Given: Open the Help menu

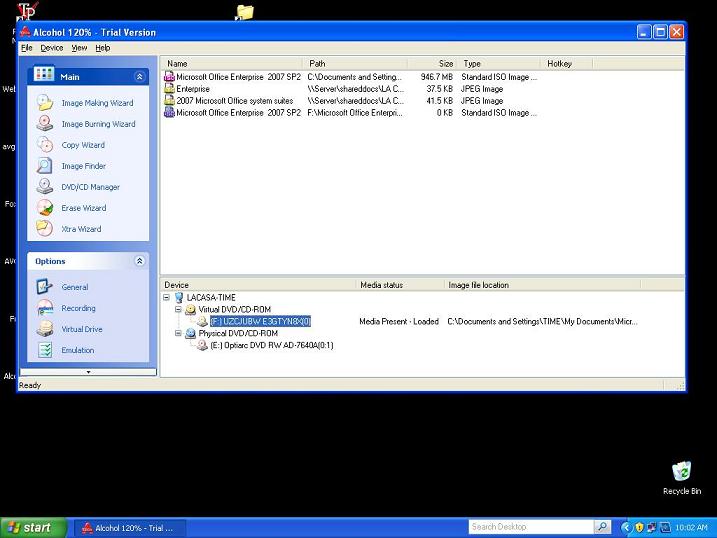Looking at the screenshot, I should [103, 48].
